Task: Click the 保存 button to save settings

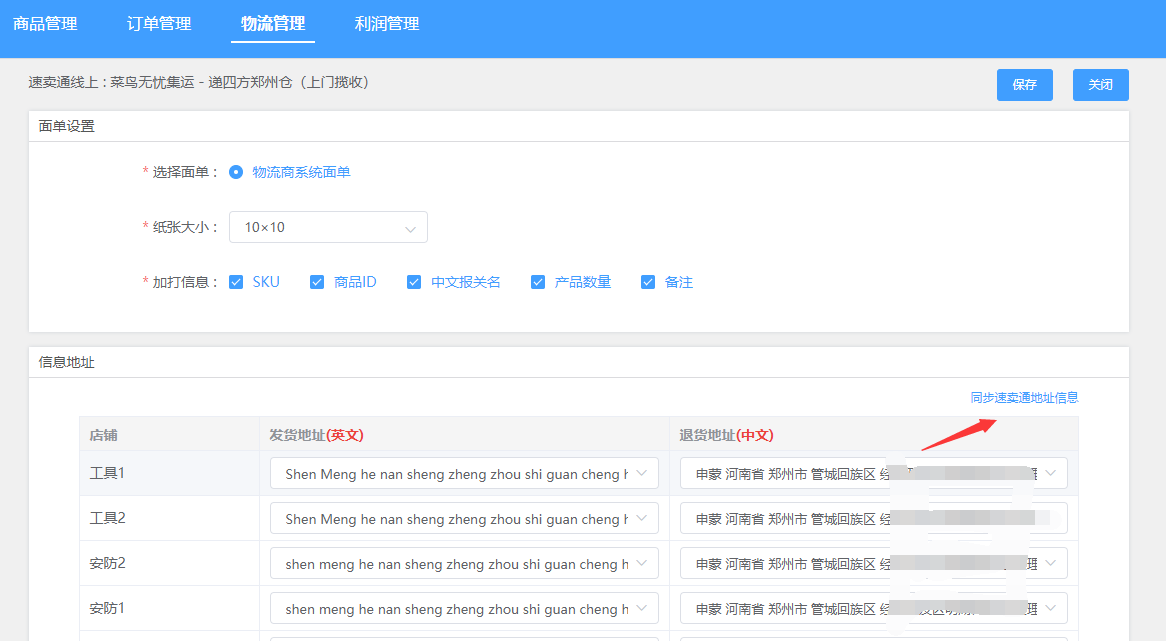Action: (1024, 85)
